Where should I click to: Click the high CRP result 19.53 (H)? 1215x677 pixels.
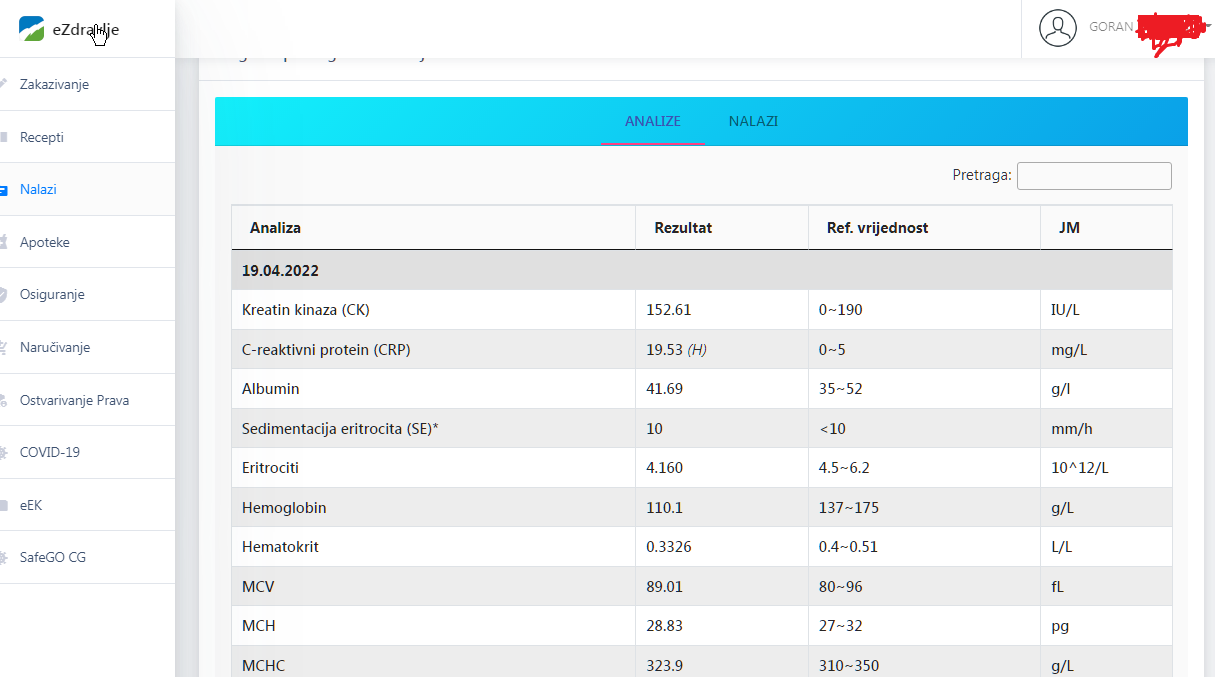point(677,349)
